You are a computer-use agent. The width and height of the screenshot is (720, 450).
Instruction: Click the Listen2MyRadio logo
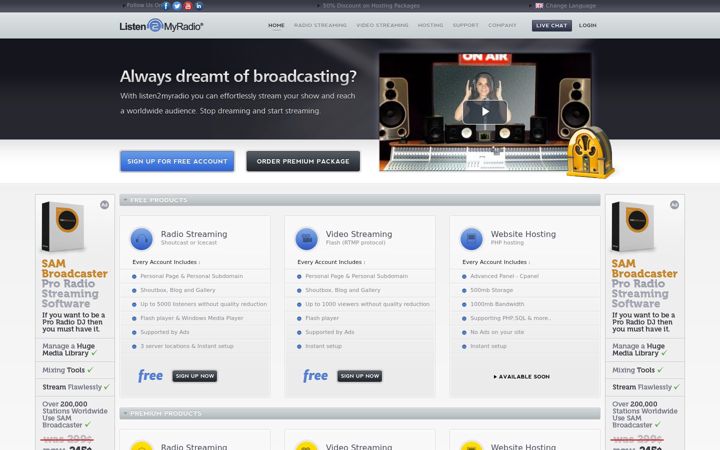point(161,26)
